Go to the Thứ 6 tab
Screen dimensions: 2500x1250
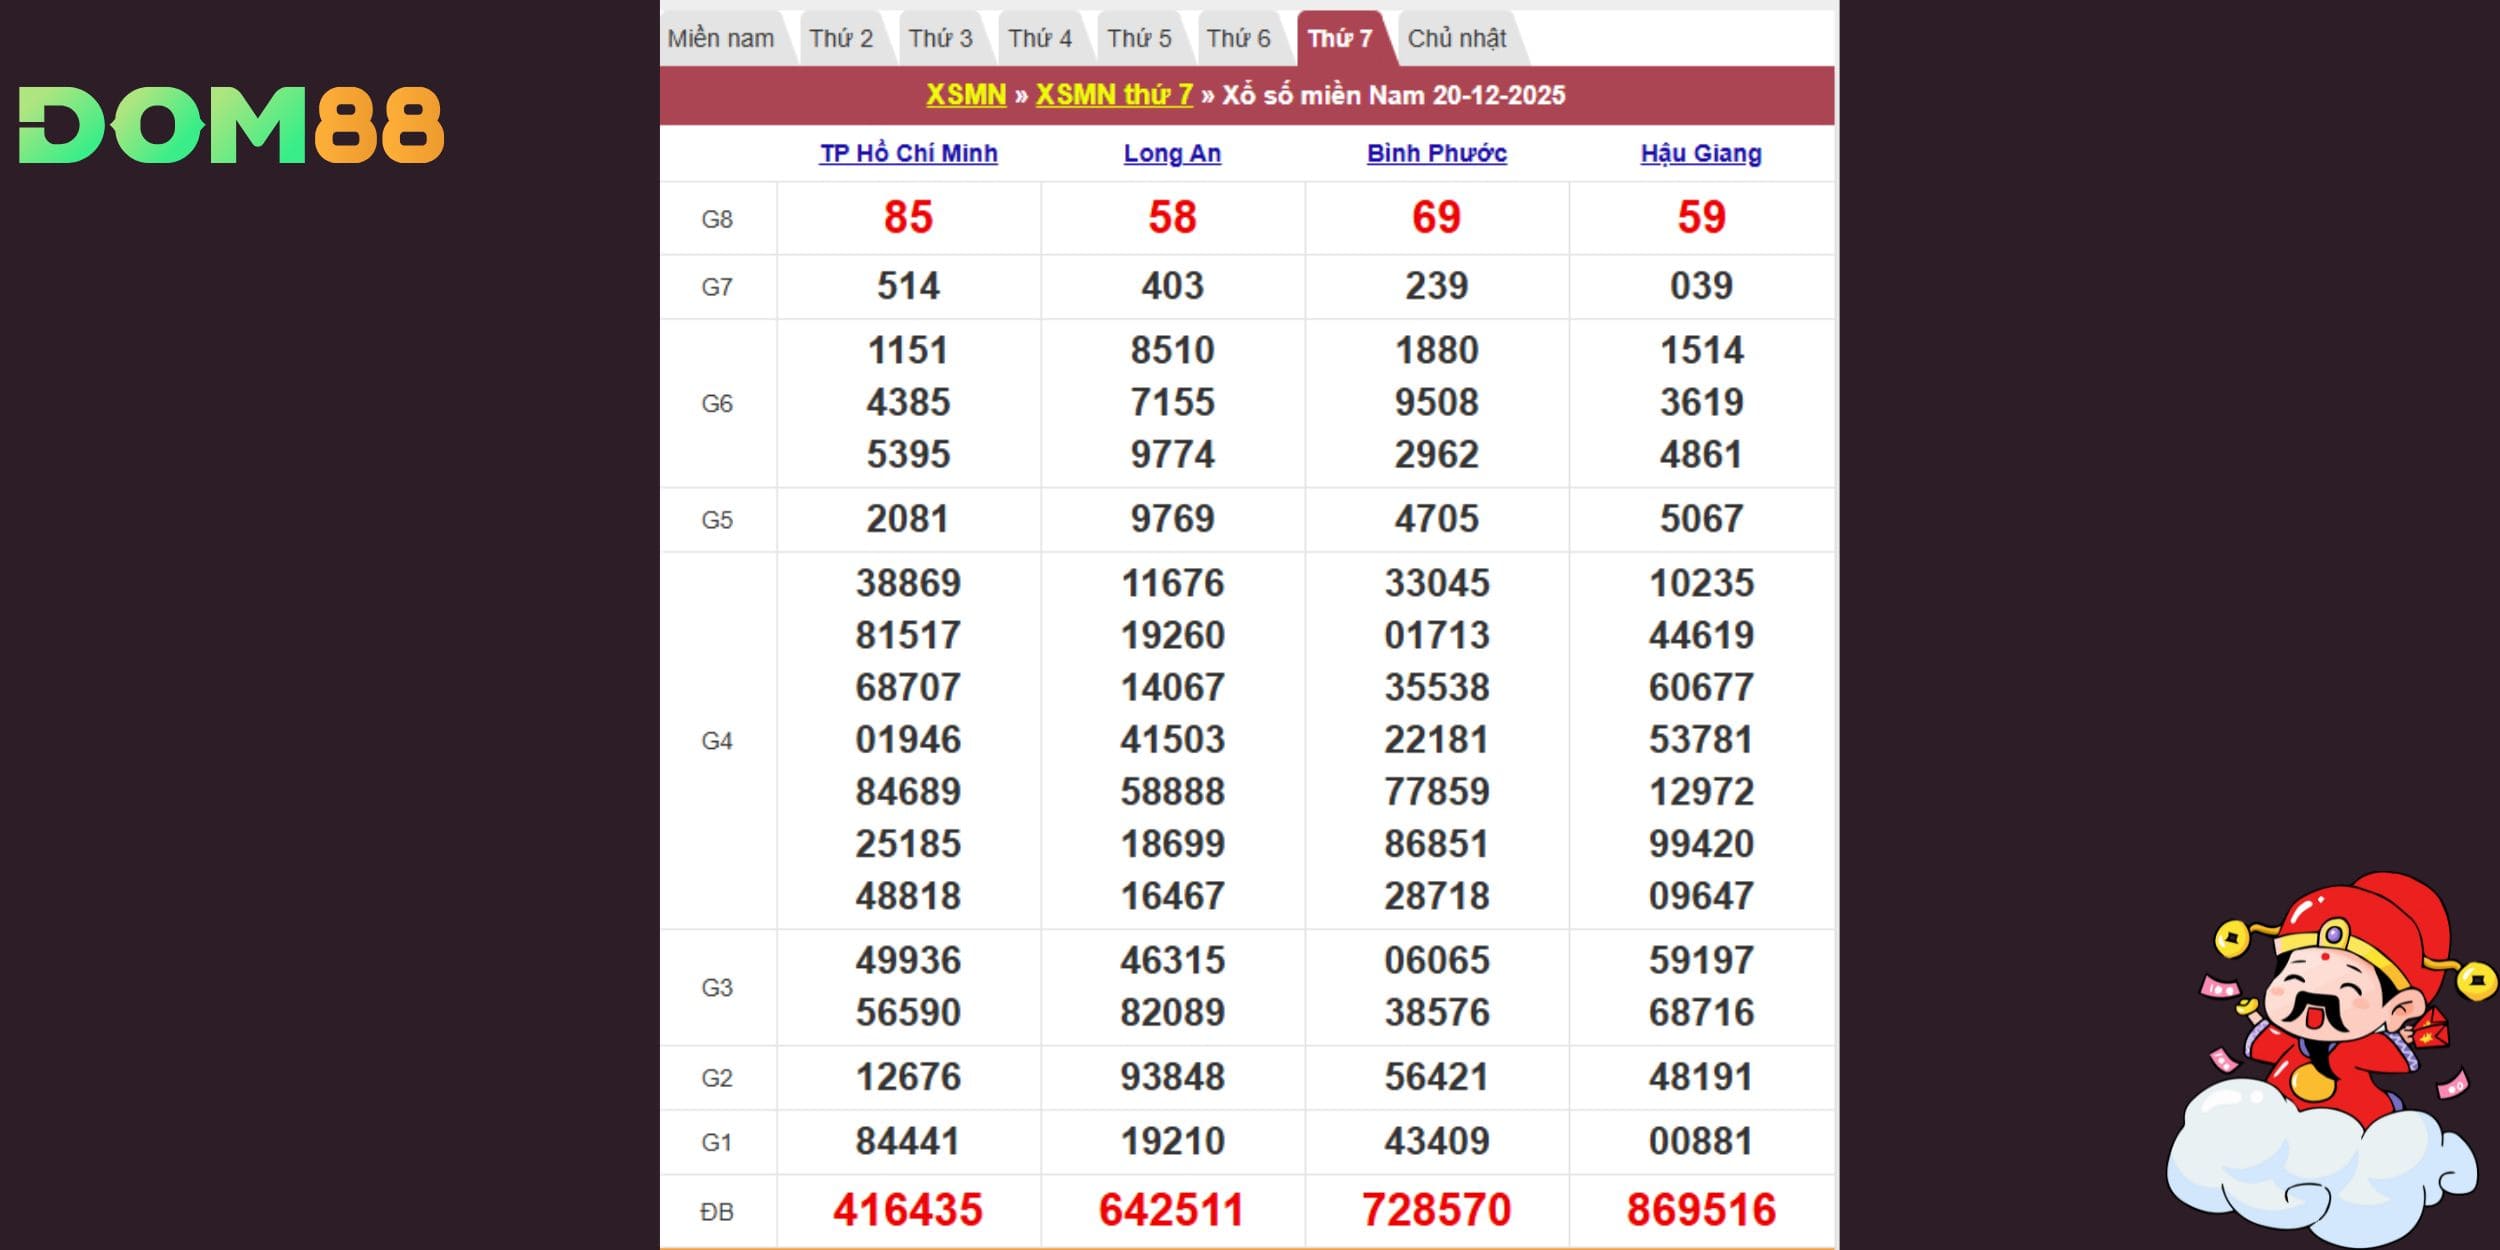[1238, 39]
